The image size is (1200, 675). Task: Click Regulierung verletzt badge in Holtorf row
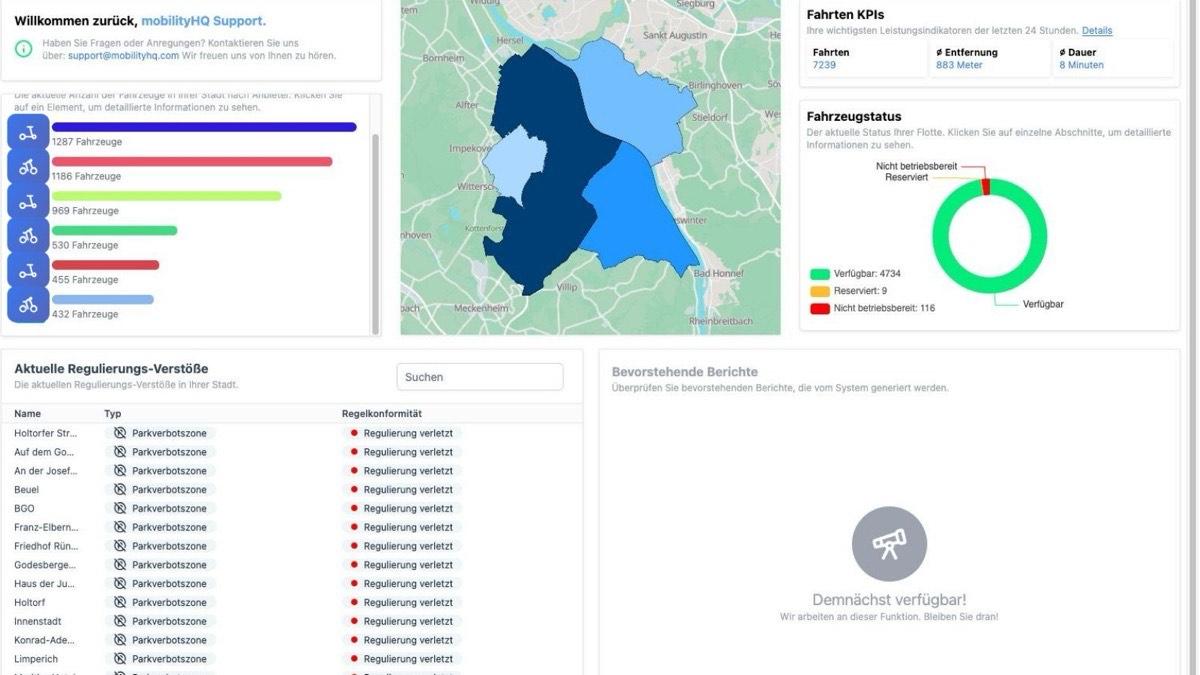coord(402,602)
